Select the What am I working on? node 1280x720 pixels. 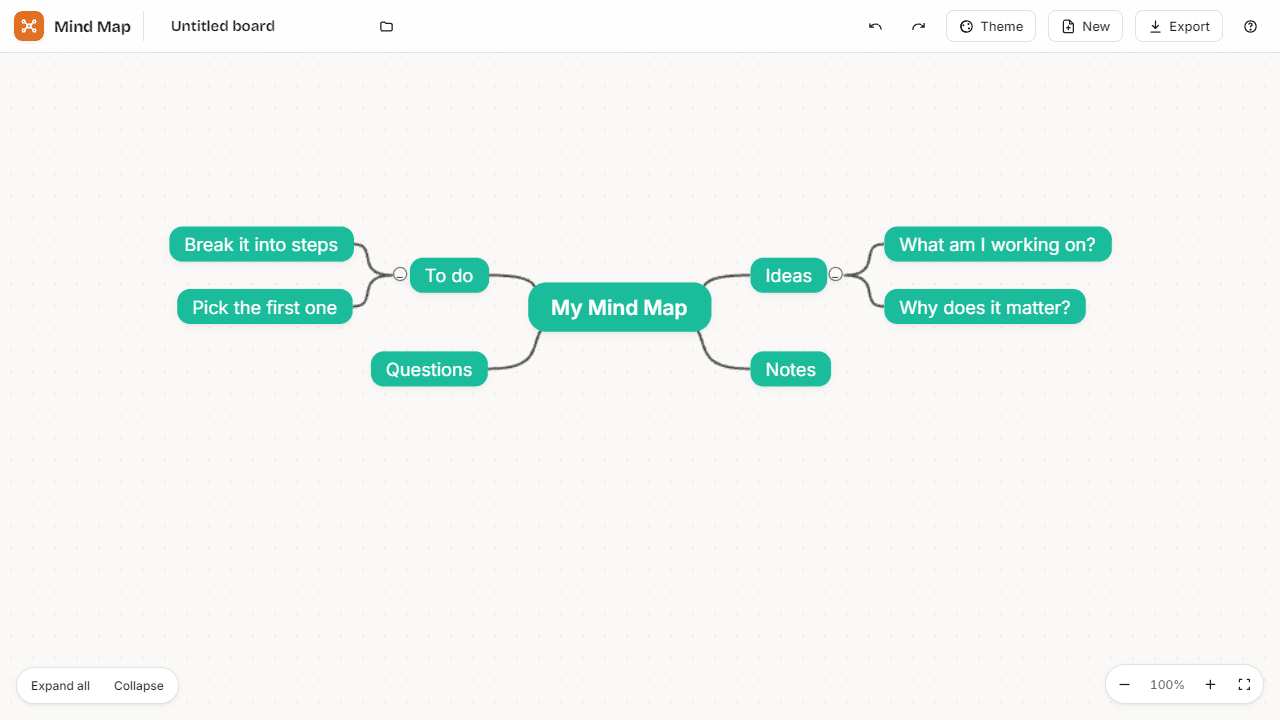[x=998, y=244]
